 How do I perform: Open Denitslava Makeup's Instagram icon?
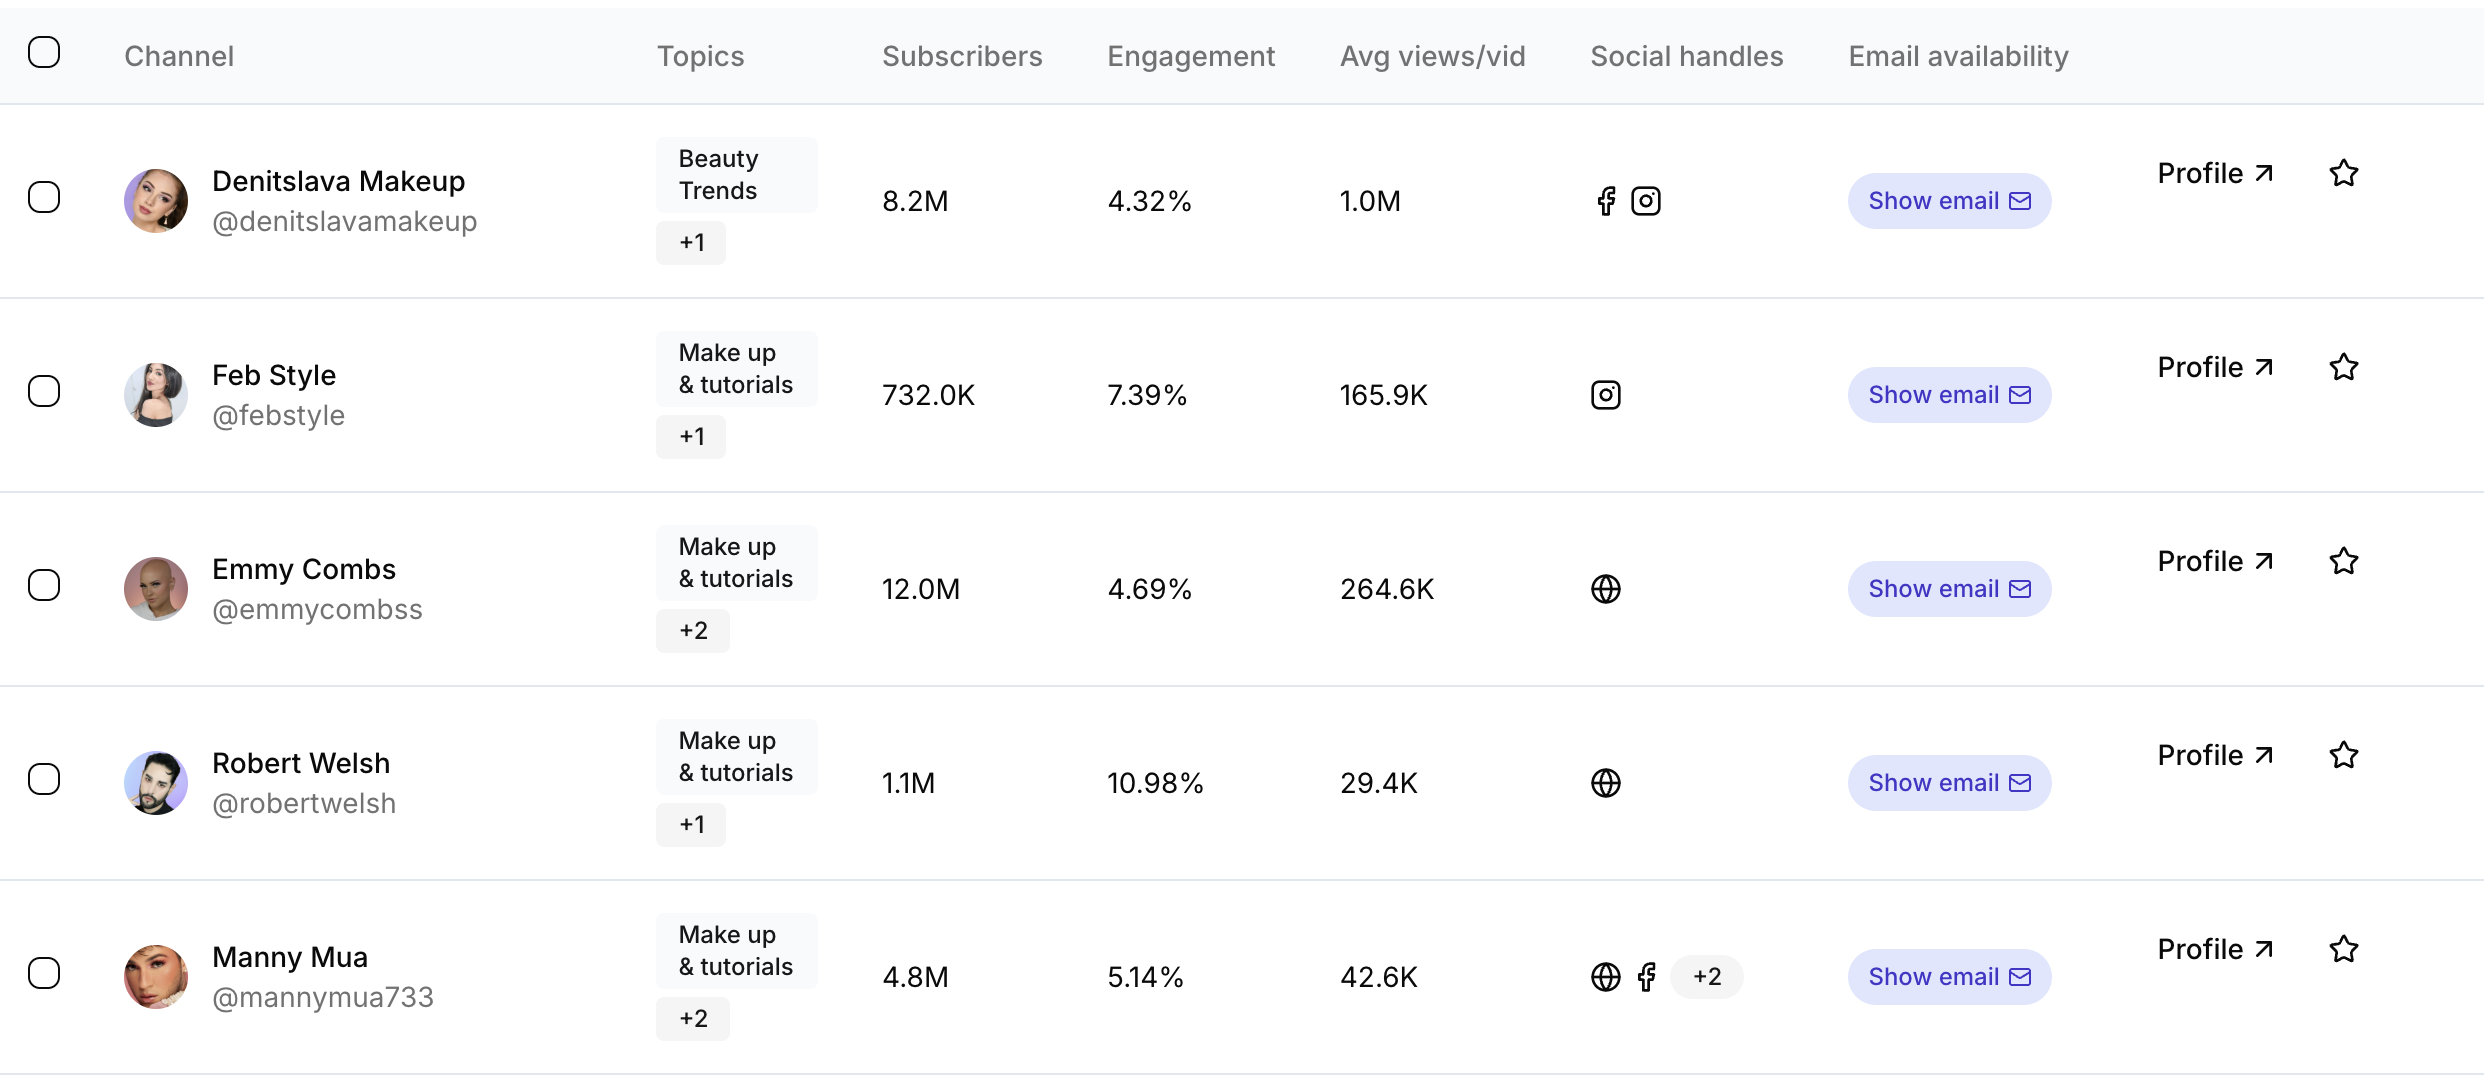[x=1646, y=200]
